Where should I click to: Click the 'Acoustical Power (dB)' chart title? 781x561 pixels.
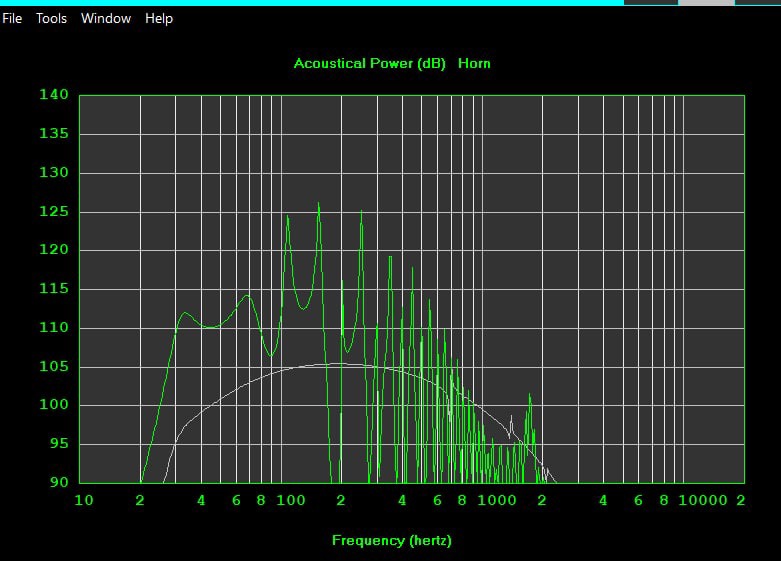click(370, 63)
